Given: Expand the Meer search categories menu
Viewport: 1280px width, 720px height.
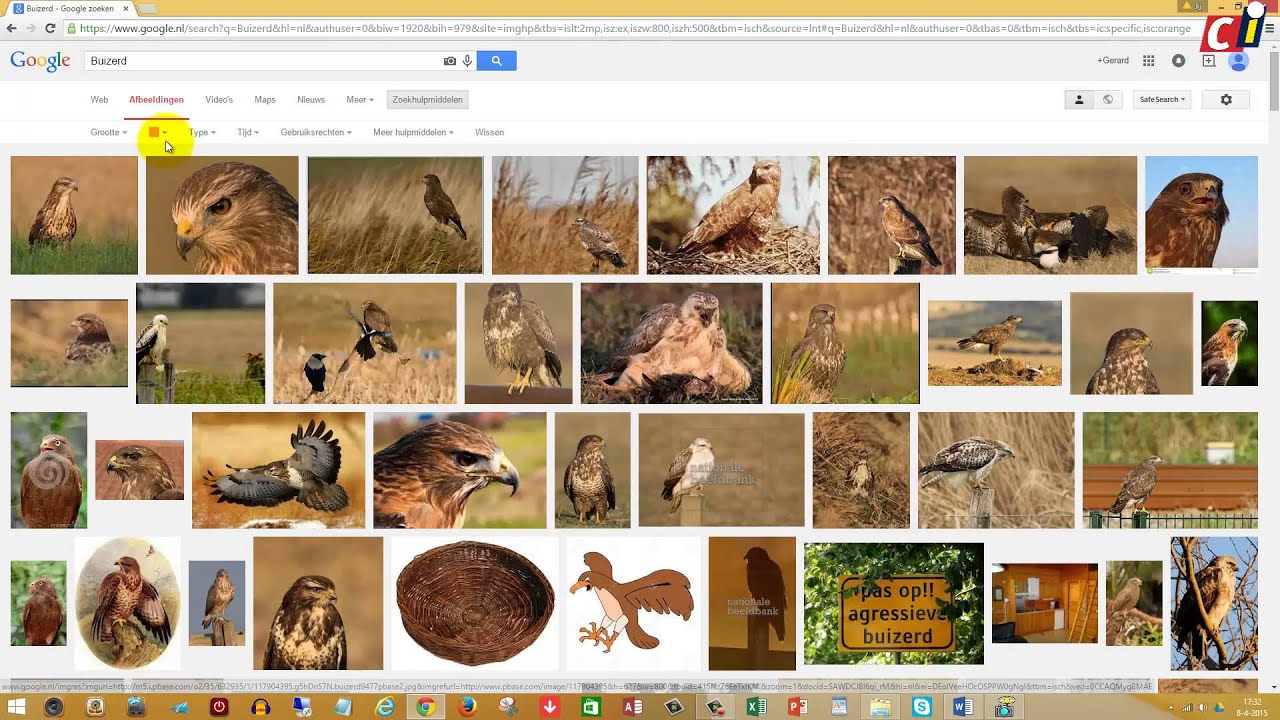Looking at the screenshot, I should 360,100.
